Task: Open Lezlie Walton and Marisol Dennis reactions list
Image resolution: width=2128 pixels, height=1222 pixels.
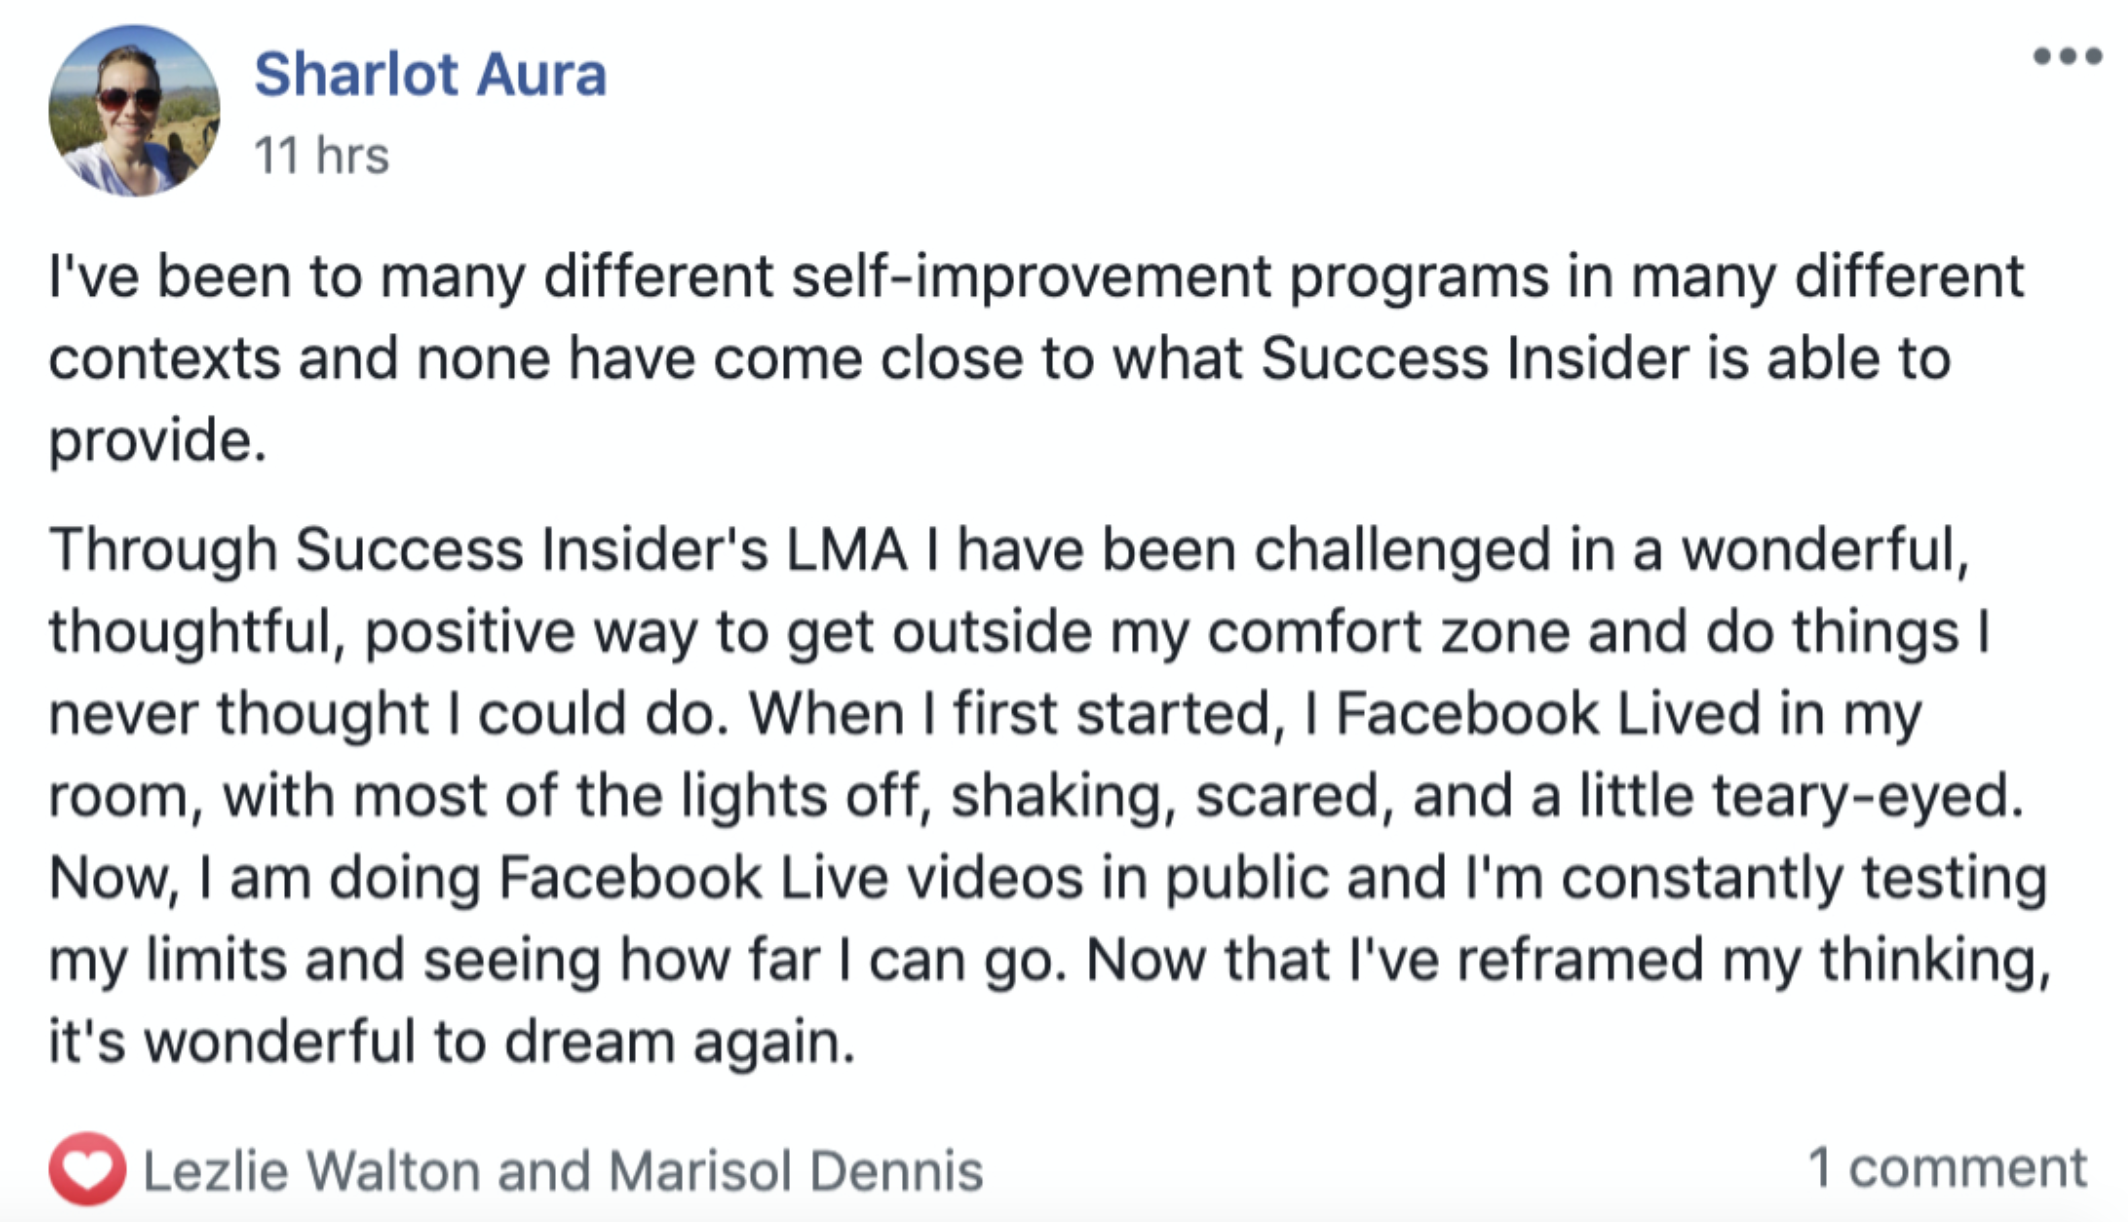Action: click(x=563, y=1171)
